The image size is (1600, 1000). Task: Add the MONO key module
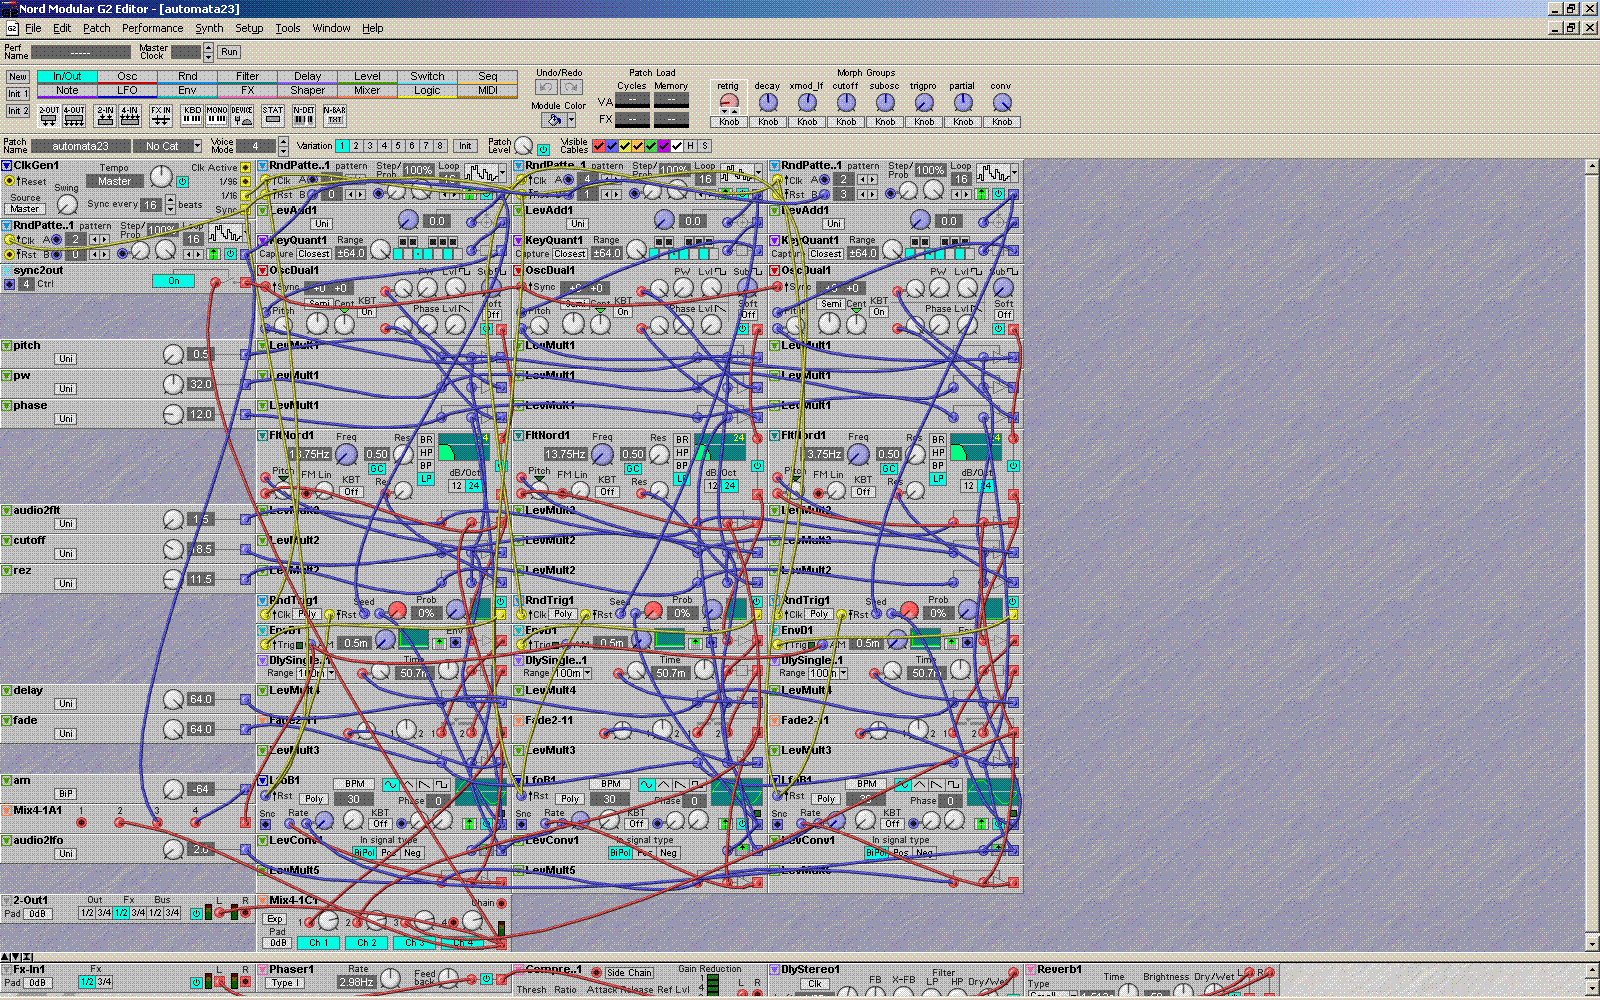[x=217, y=116]
